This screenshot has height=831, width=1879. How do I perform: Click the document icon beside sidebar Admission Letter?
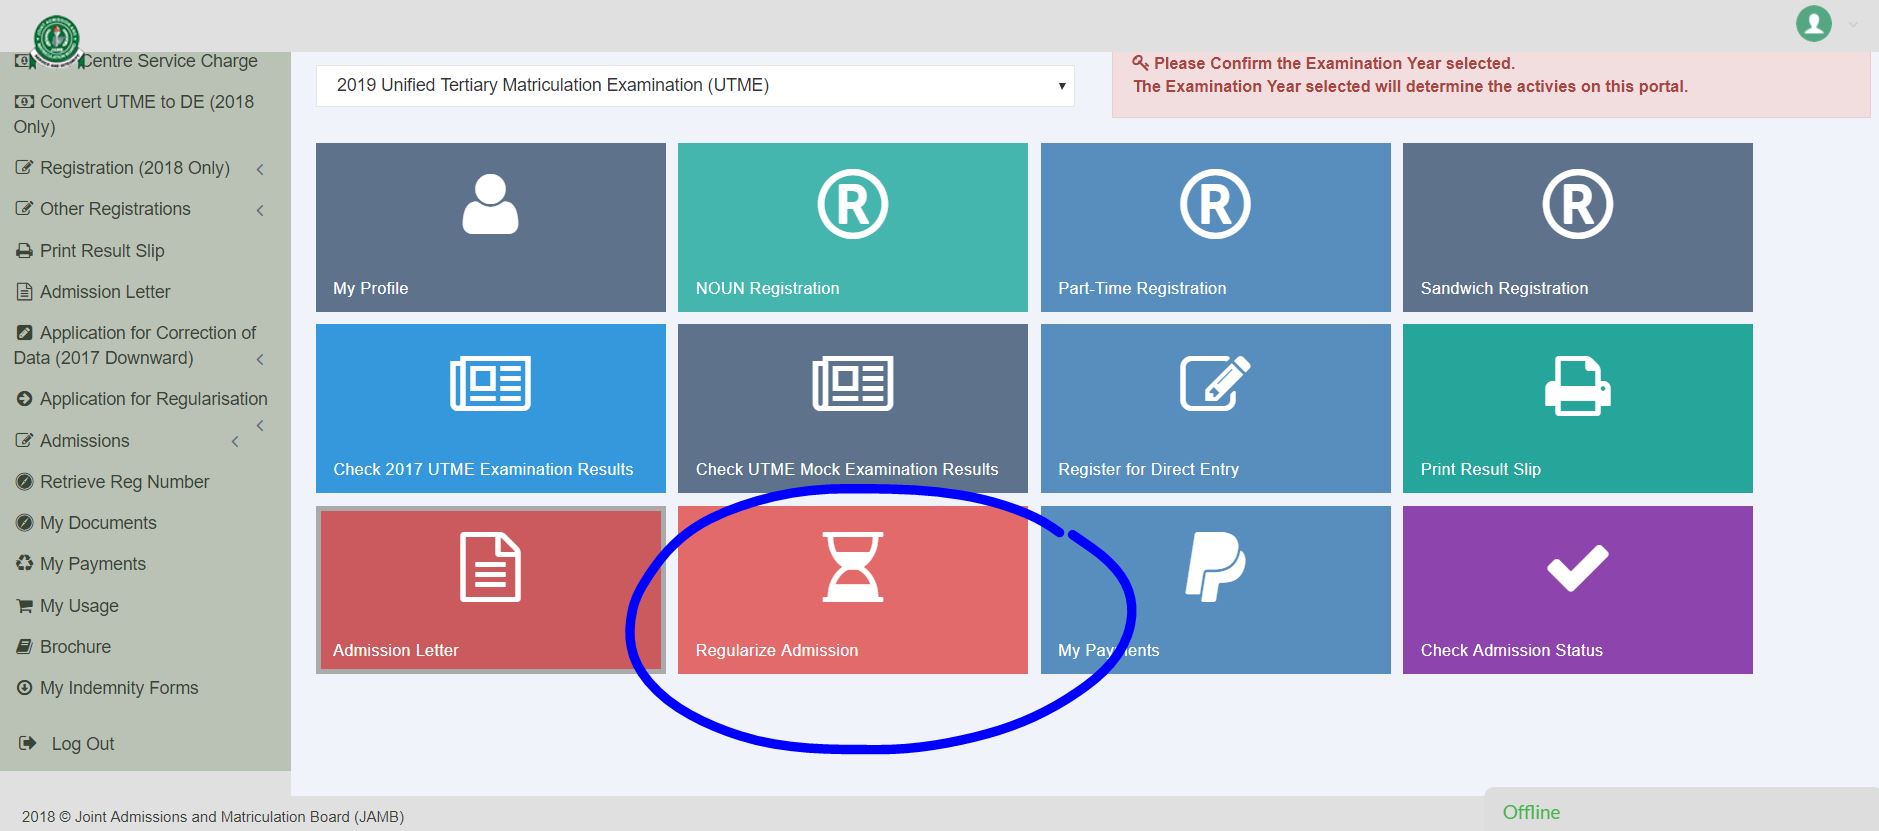[24, 292]
